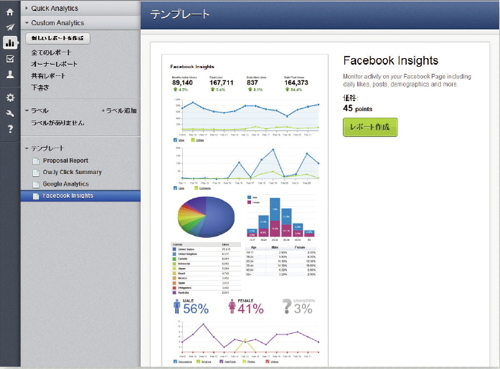Screen dimensions: 500x369
Task: Click the Google Analytics document icon
Action: (x=36, y=184)
